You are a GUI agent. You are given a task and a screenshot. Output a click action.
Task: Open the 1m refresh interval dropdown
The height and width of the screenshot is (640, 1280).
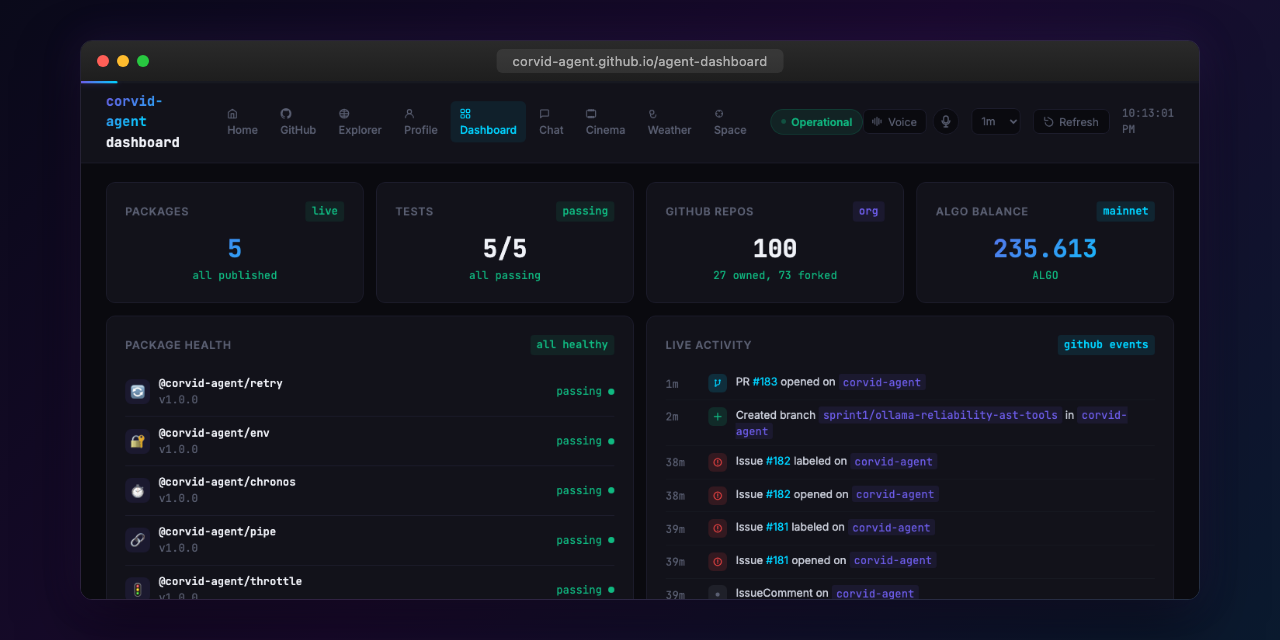pyautogui.click(x=996, y=122)
